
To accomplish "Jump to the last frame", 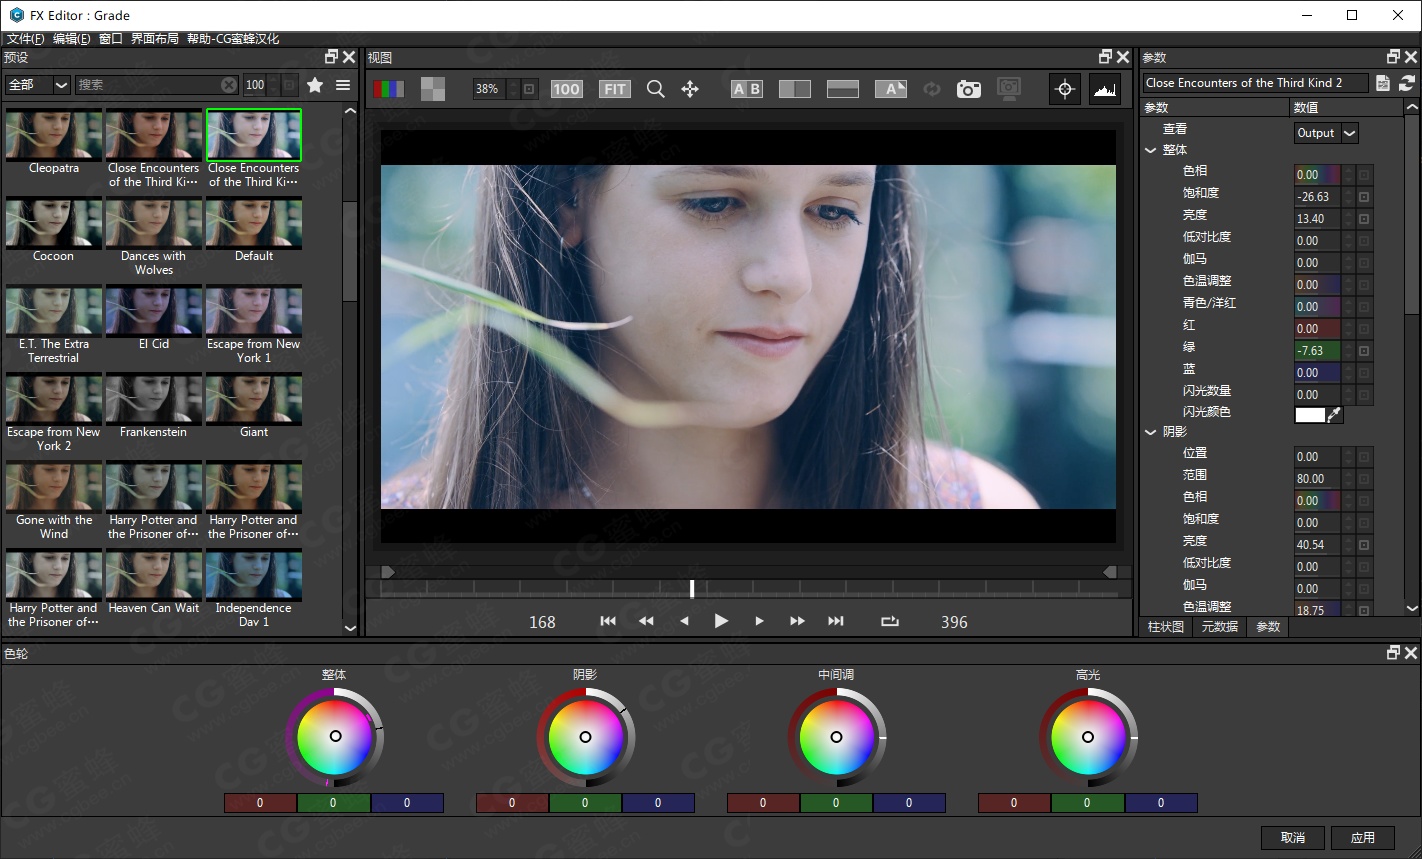I will tap(836, 621).
